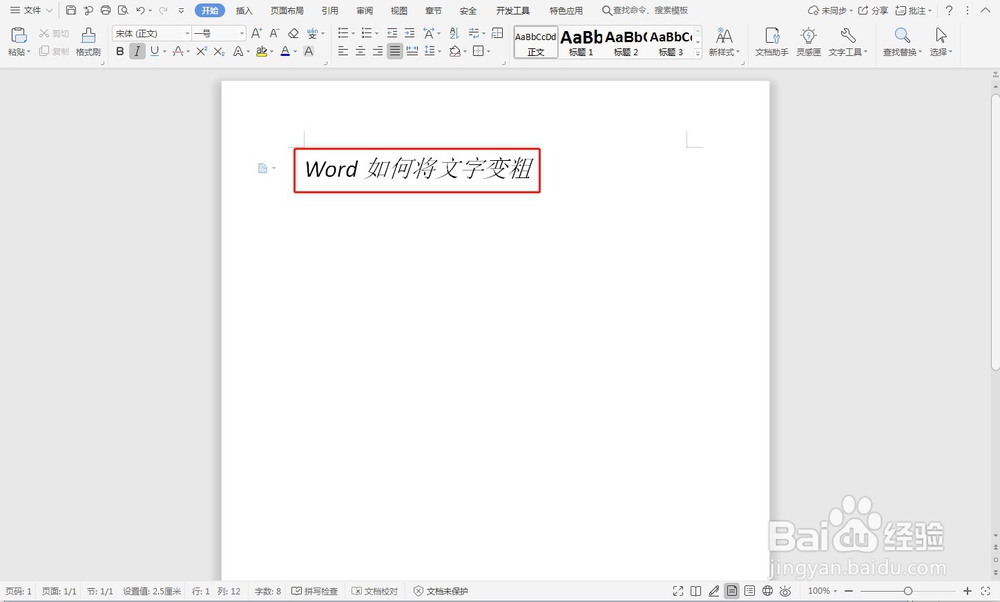The width and height of the screenshot is (1000, 602).
Task: Open the Inspiration (灵感匣) lightbulb tool
Action: [x=809, y=41]
